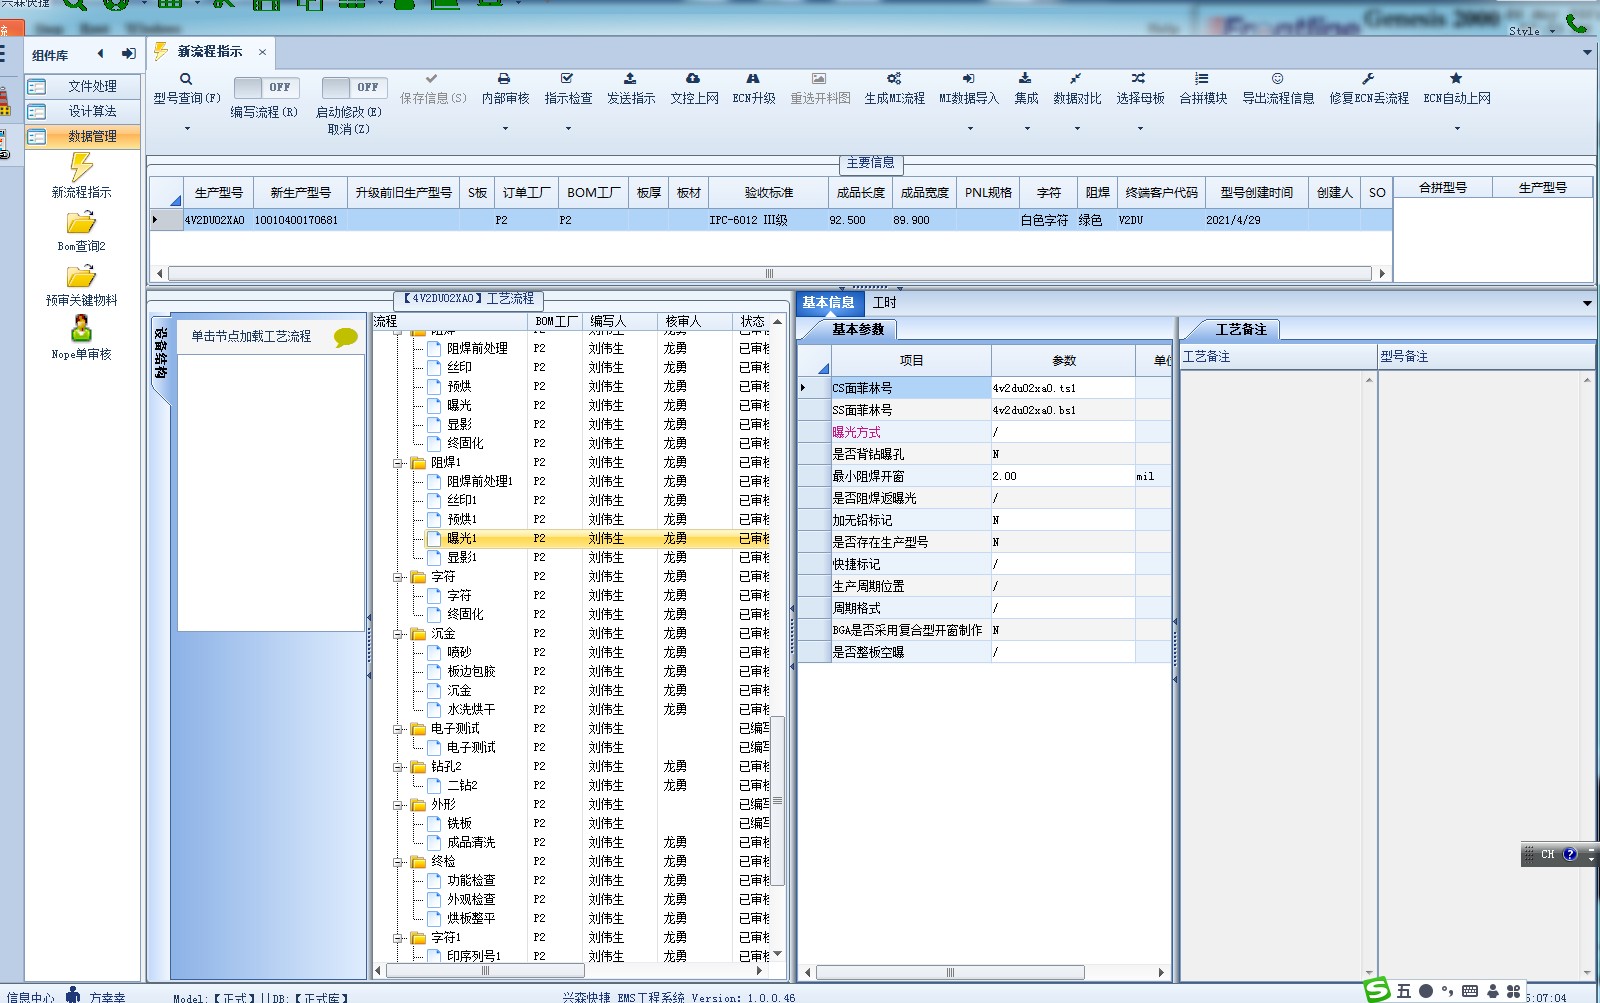The height and width of the screenshot is (1003, 1600).
Task: Click the 型号创建时间 column header
Action: pos(1257,193)
